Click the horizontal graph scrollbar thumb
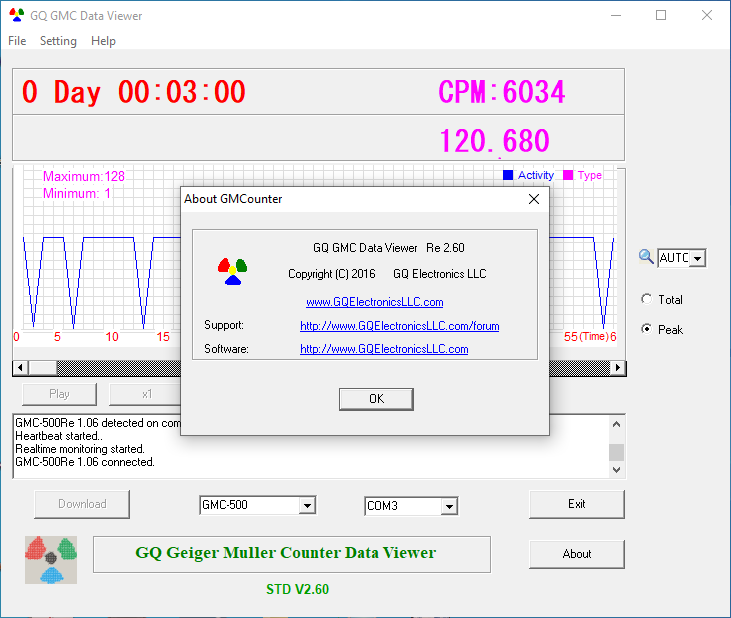 [42, 368]
